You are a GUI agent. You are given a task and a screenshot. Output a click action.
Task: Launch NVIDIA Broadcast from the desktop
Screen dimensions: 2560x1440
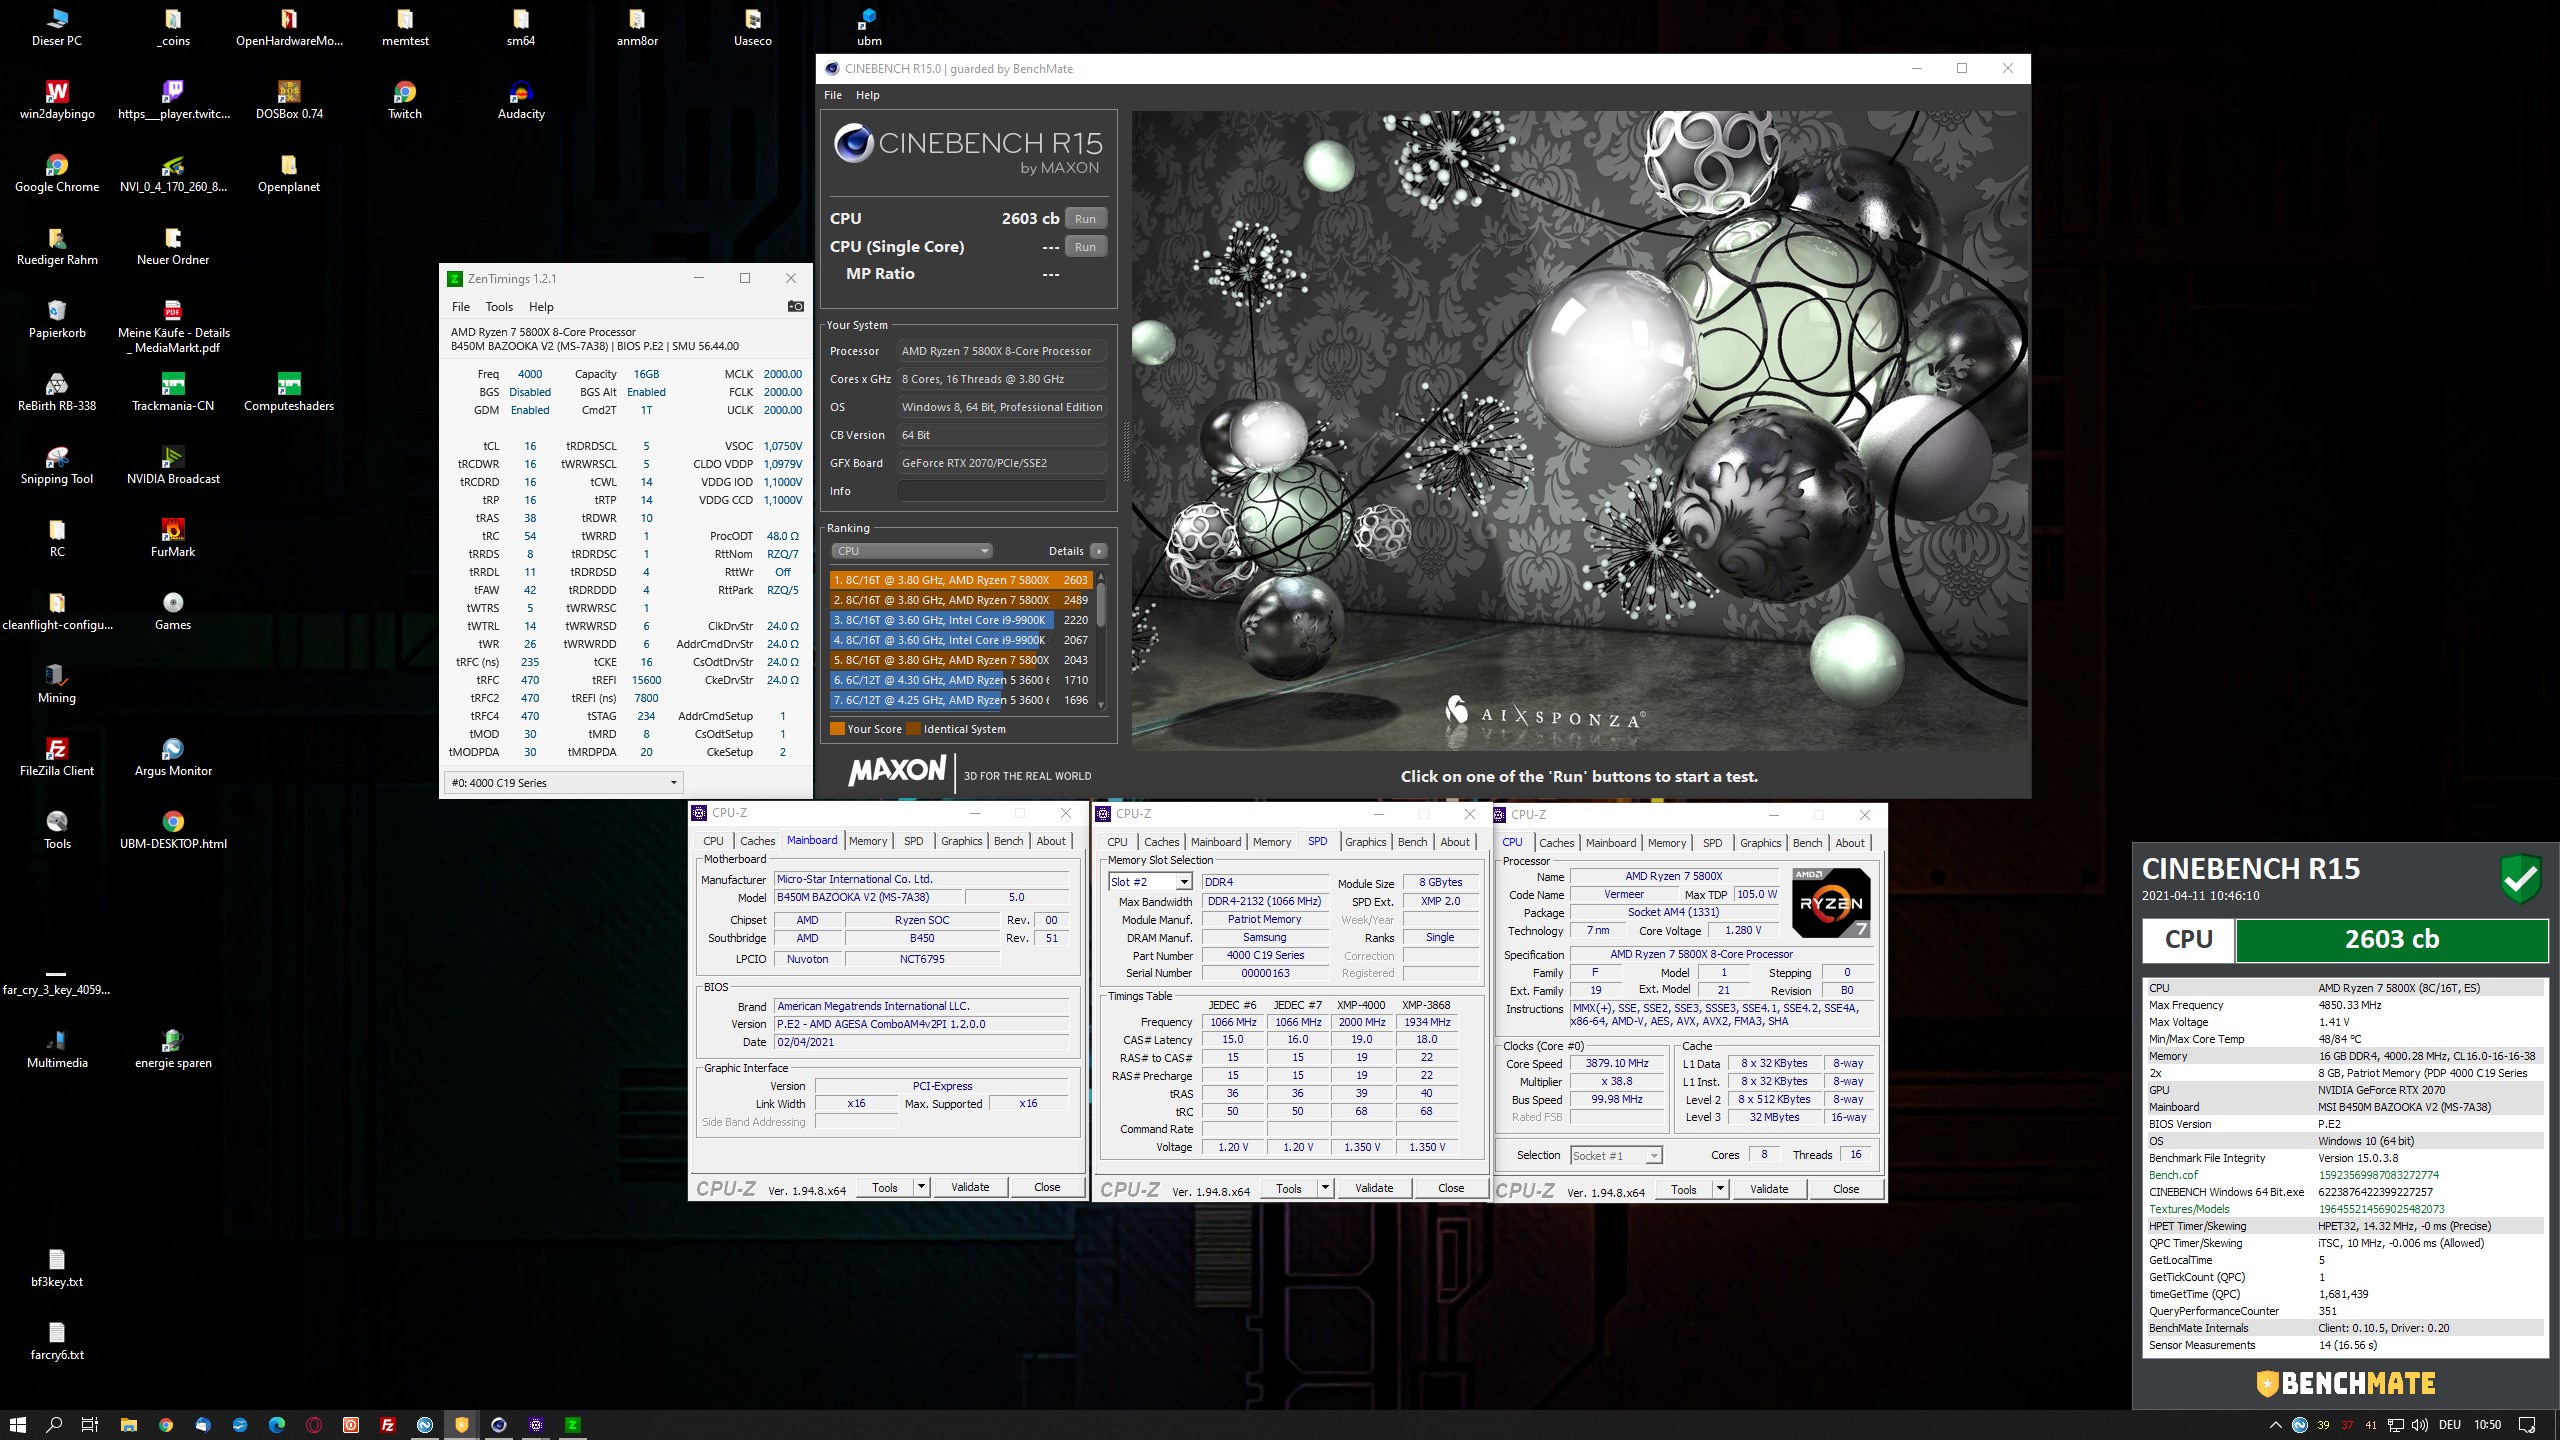[173, 465]
